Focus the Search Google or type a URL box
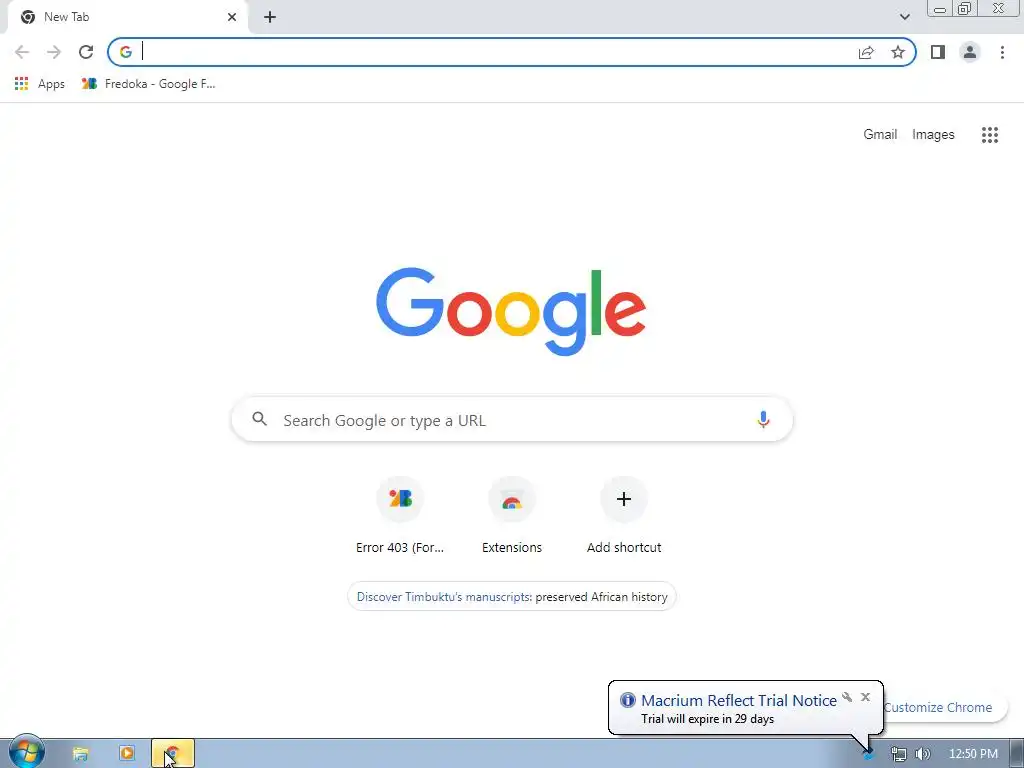This screenshot has height=768, width=1024. (x=512, y=419)
